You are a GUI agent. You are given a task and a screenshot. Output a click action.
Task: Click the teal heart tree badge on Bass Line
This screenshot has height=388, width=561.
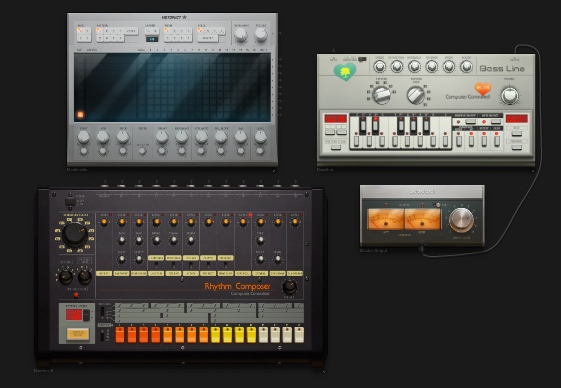[345, 72]
